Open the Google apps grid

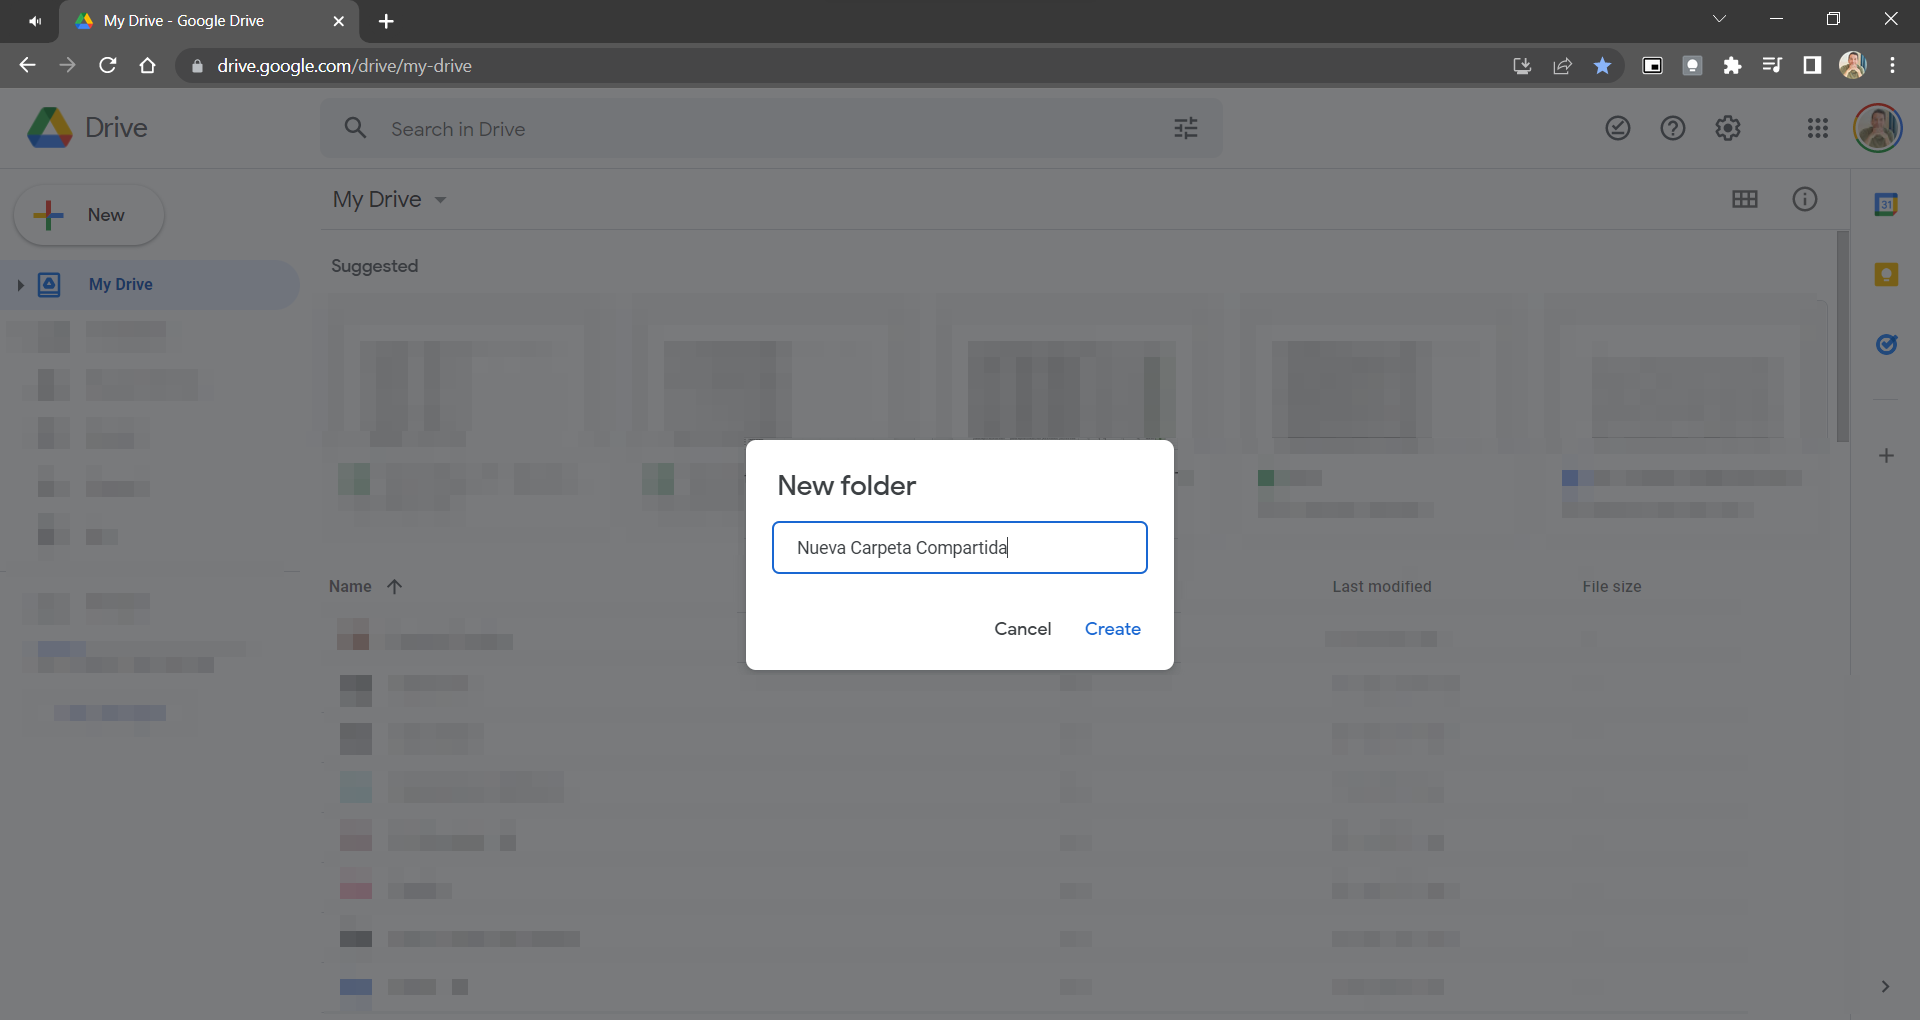pos(1818,128)
